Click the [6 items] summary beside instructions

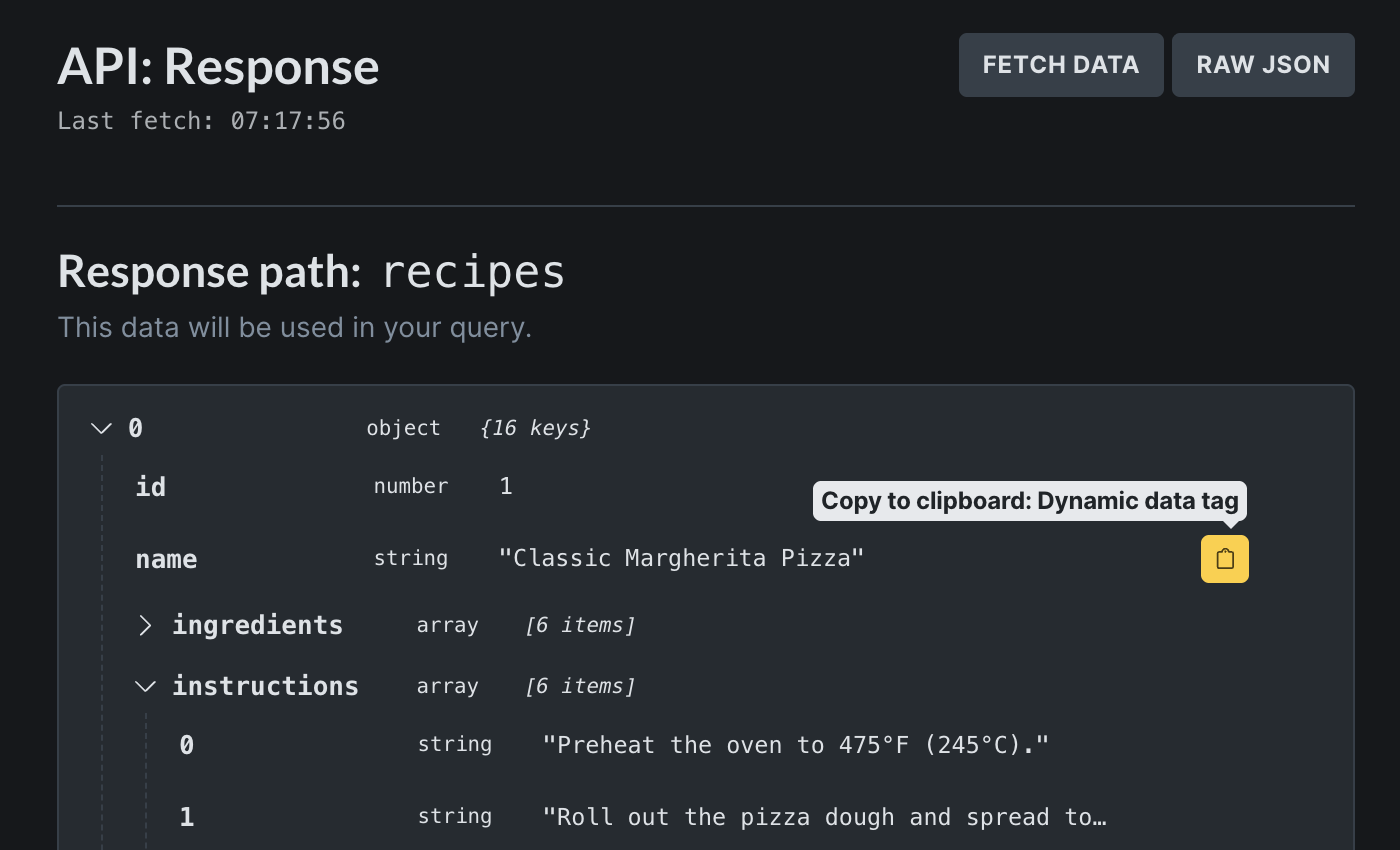[580, 686]
